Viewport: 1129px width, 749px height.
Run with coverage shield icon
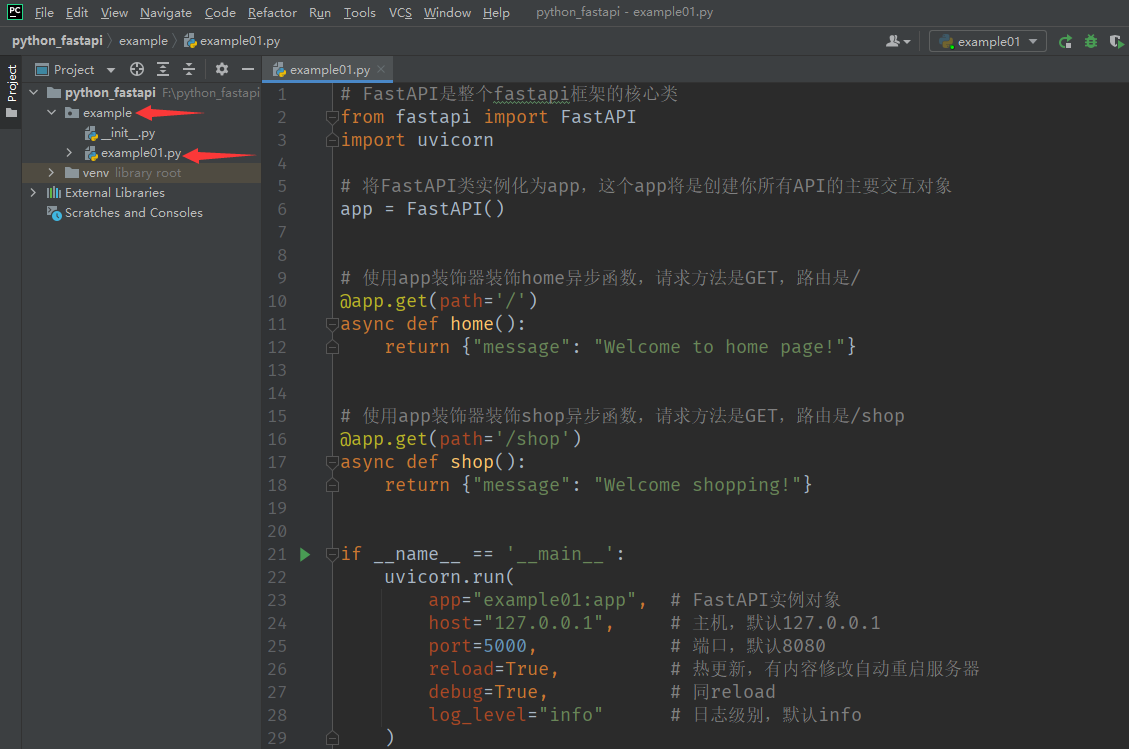pos(1116,42)
